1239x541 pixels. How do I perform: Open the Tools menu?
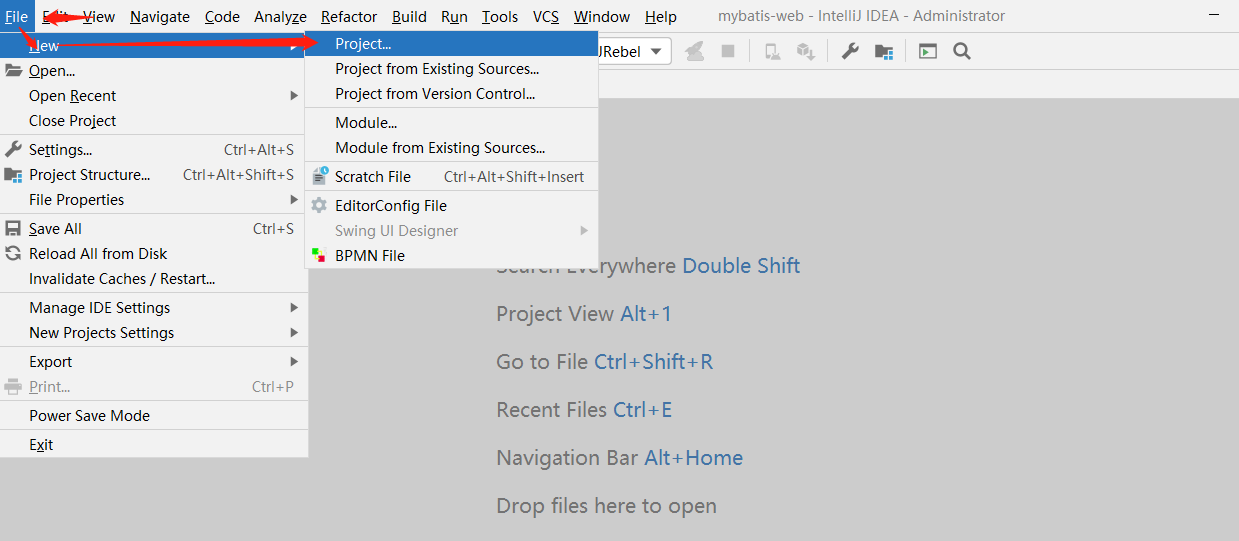point(500,16)
